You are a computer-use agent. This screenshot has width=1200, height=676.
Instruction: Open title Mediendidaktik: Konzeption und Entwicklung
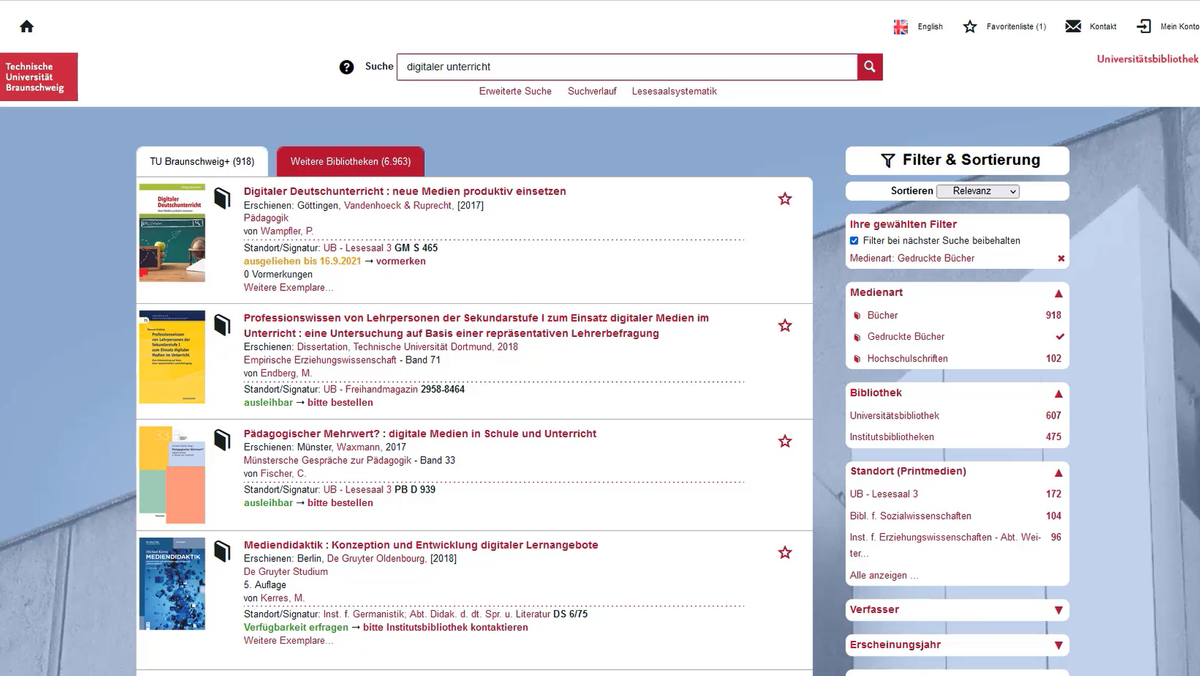(x=421, y=545)
